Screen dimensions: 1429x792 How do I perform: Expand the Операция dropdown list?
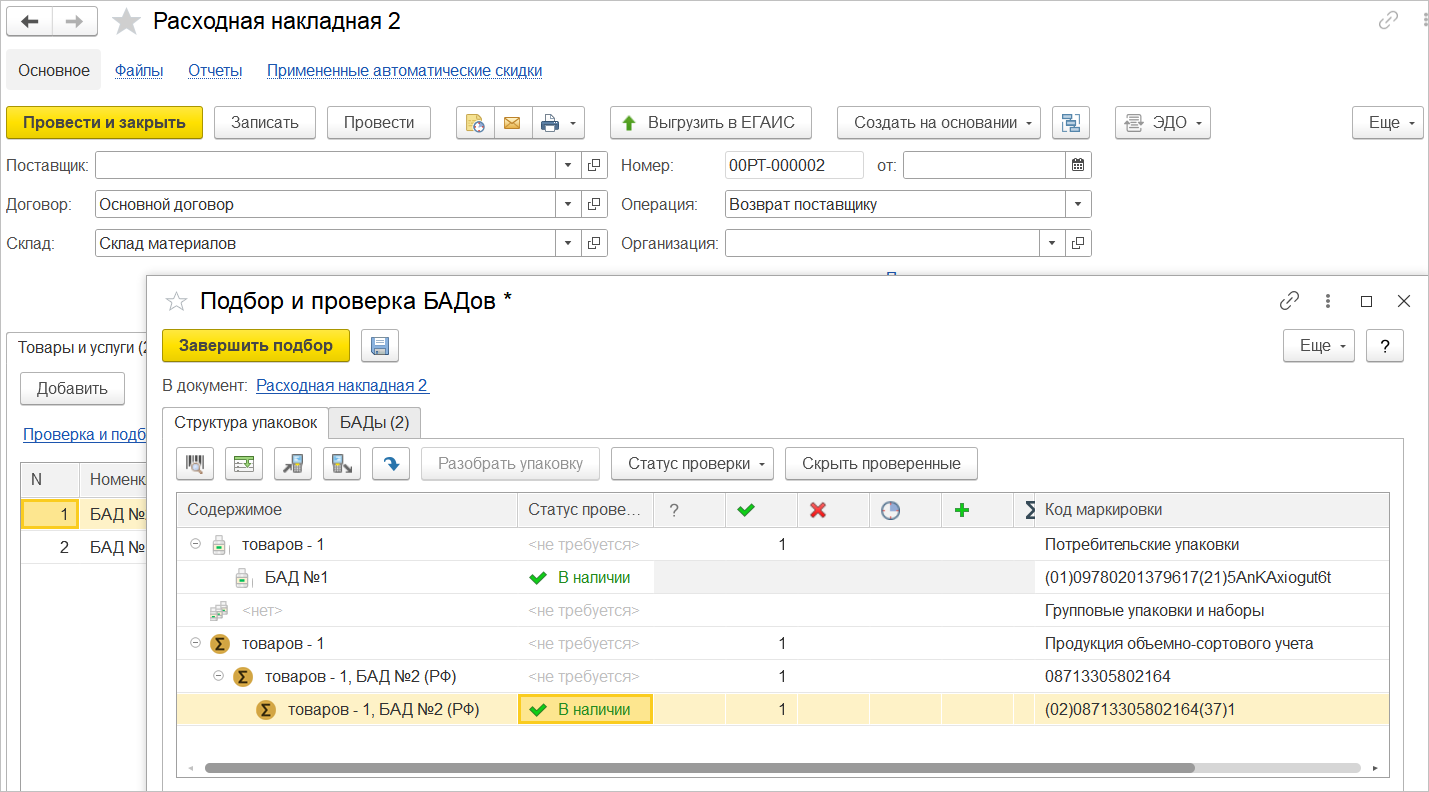(1078, 204)
